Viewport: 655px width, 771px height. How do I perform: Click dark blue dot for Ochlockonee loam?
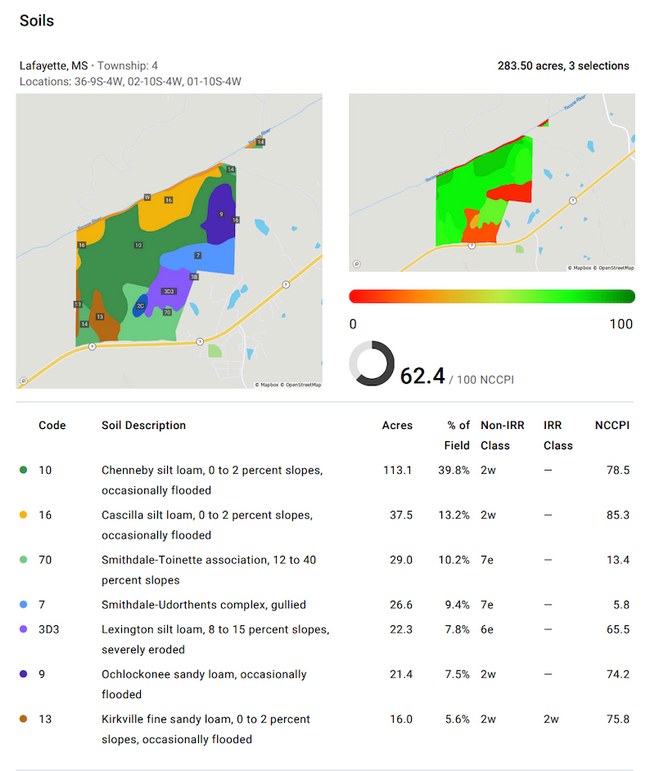[24, 675]
